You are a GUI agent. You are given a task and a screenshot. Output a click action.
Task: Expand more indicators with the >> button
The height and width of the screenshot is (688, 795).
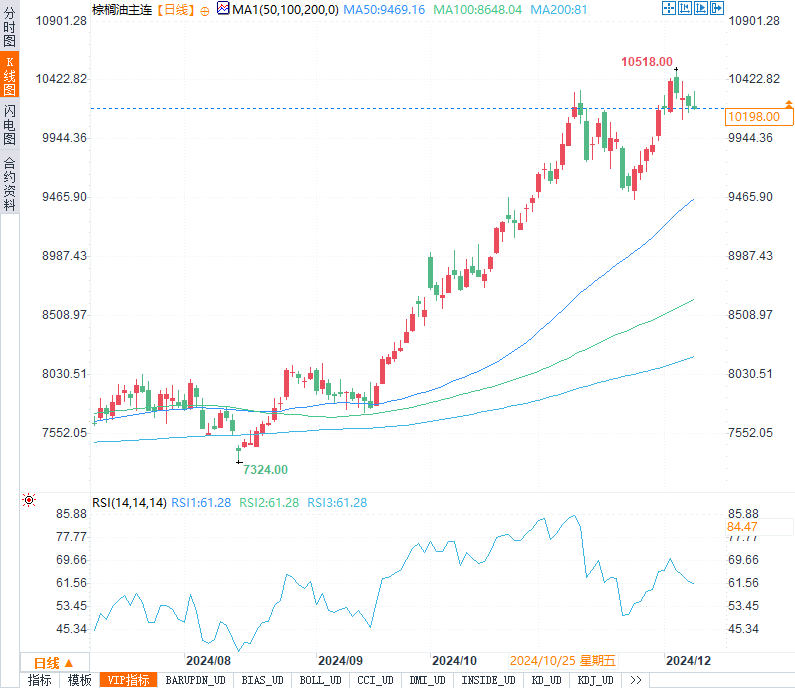(x=635, y=680)
